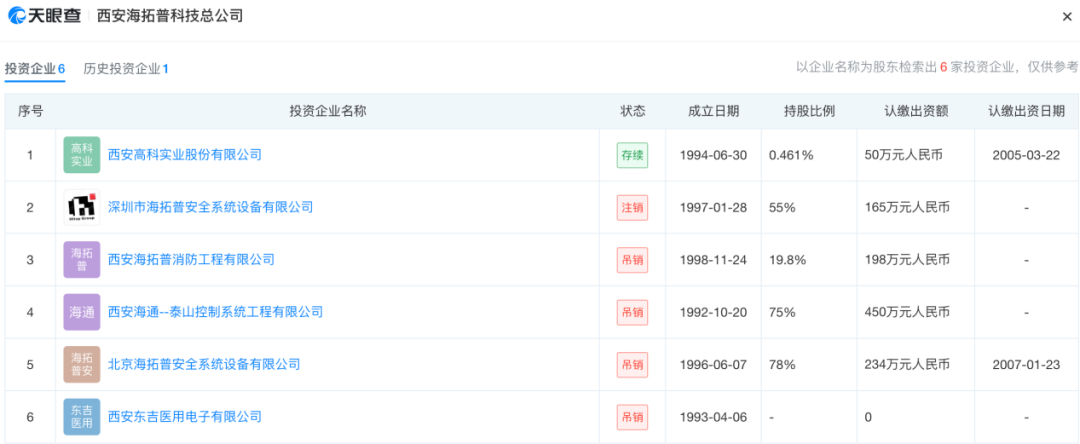Click 165万元人民币 amount cell
The image size is (1080, 444).
pyautogui.click(x=907, y=207)
